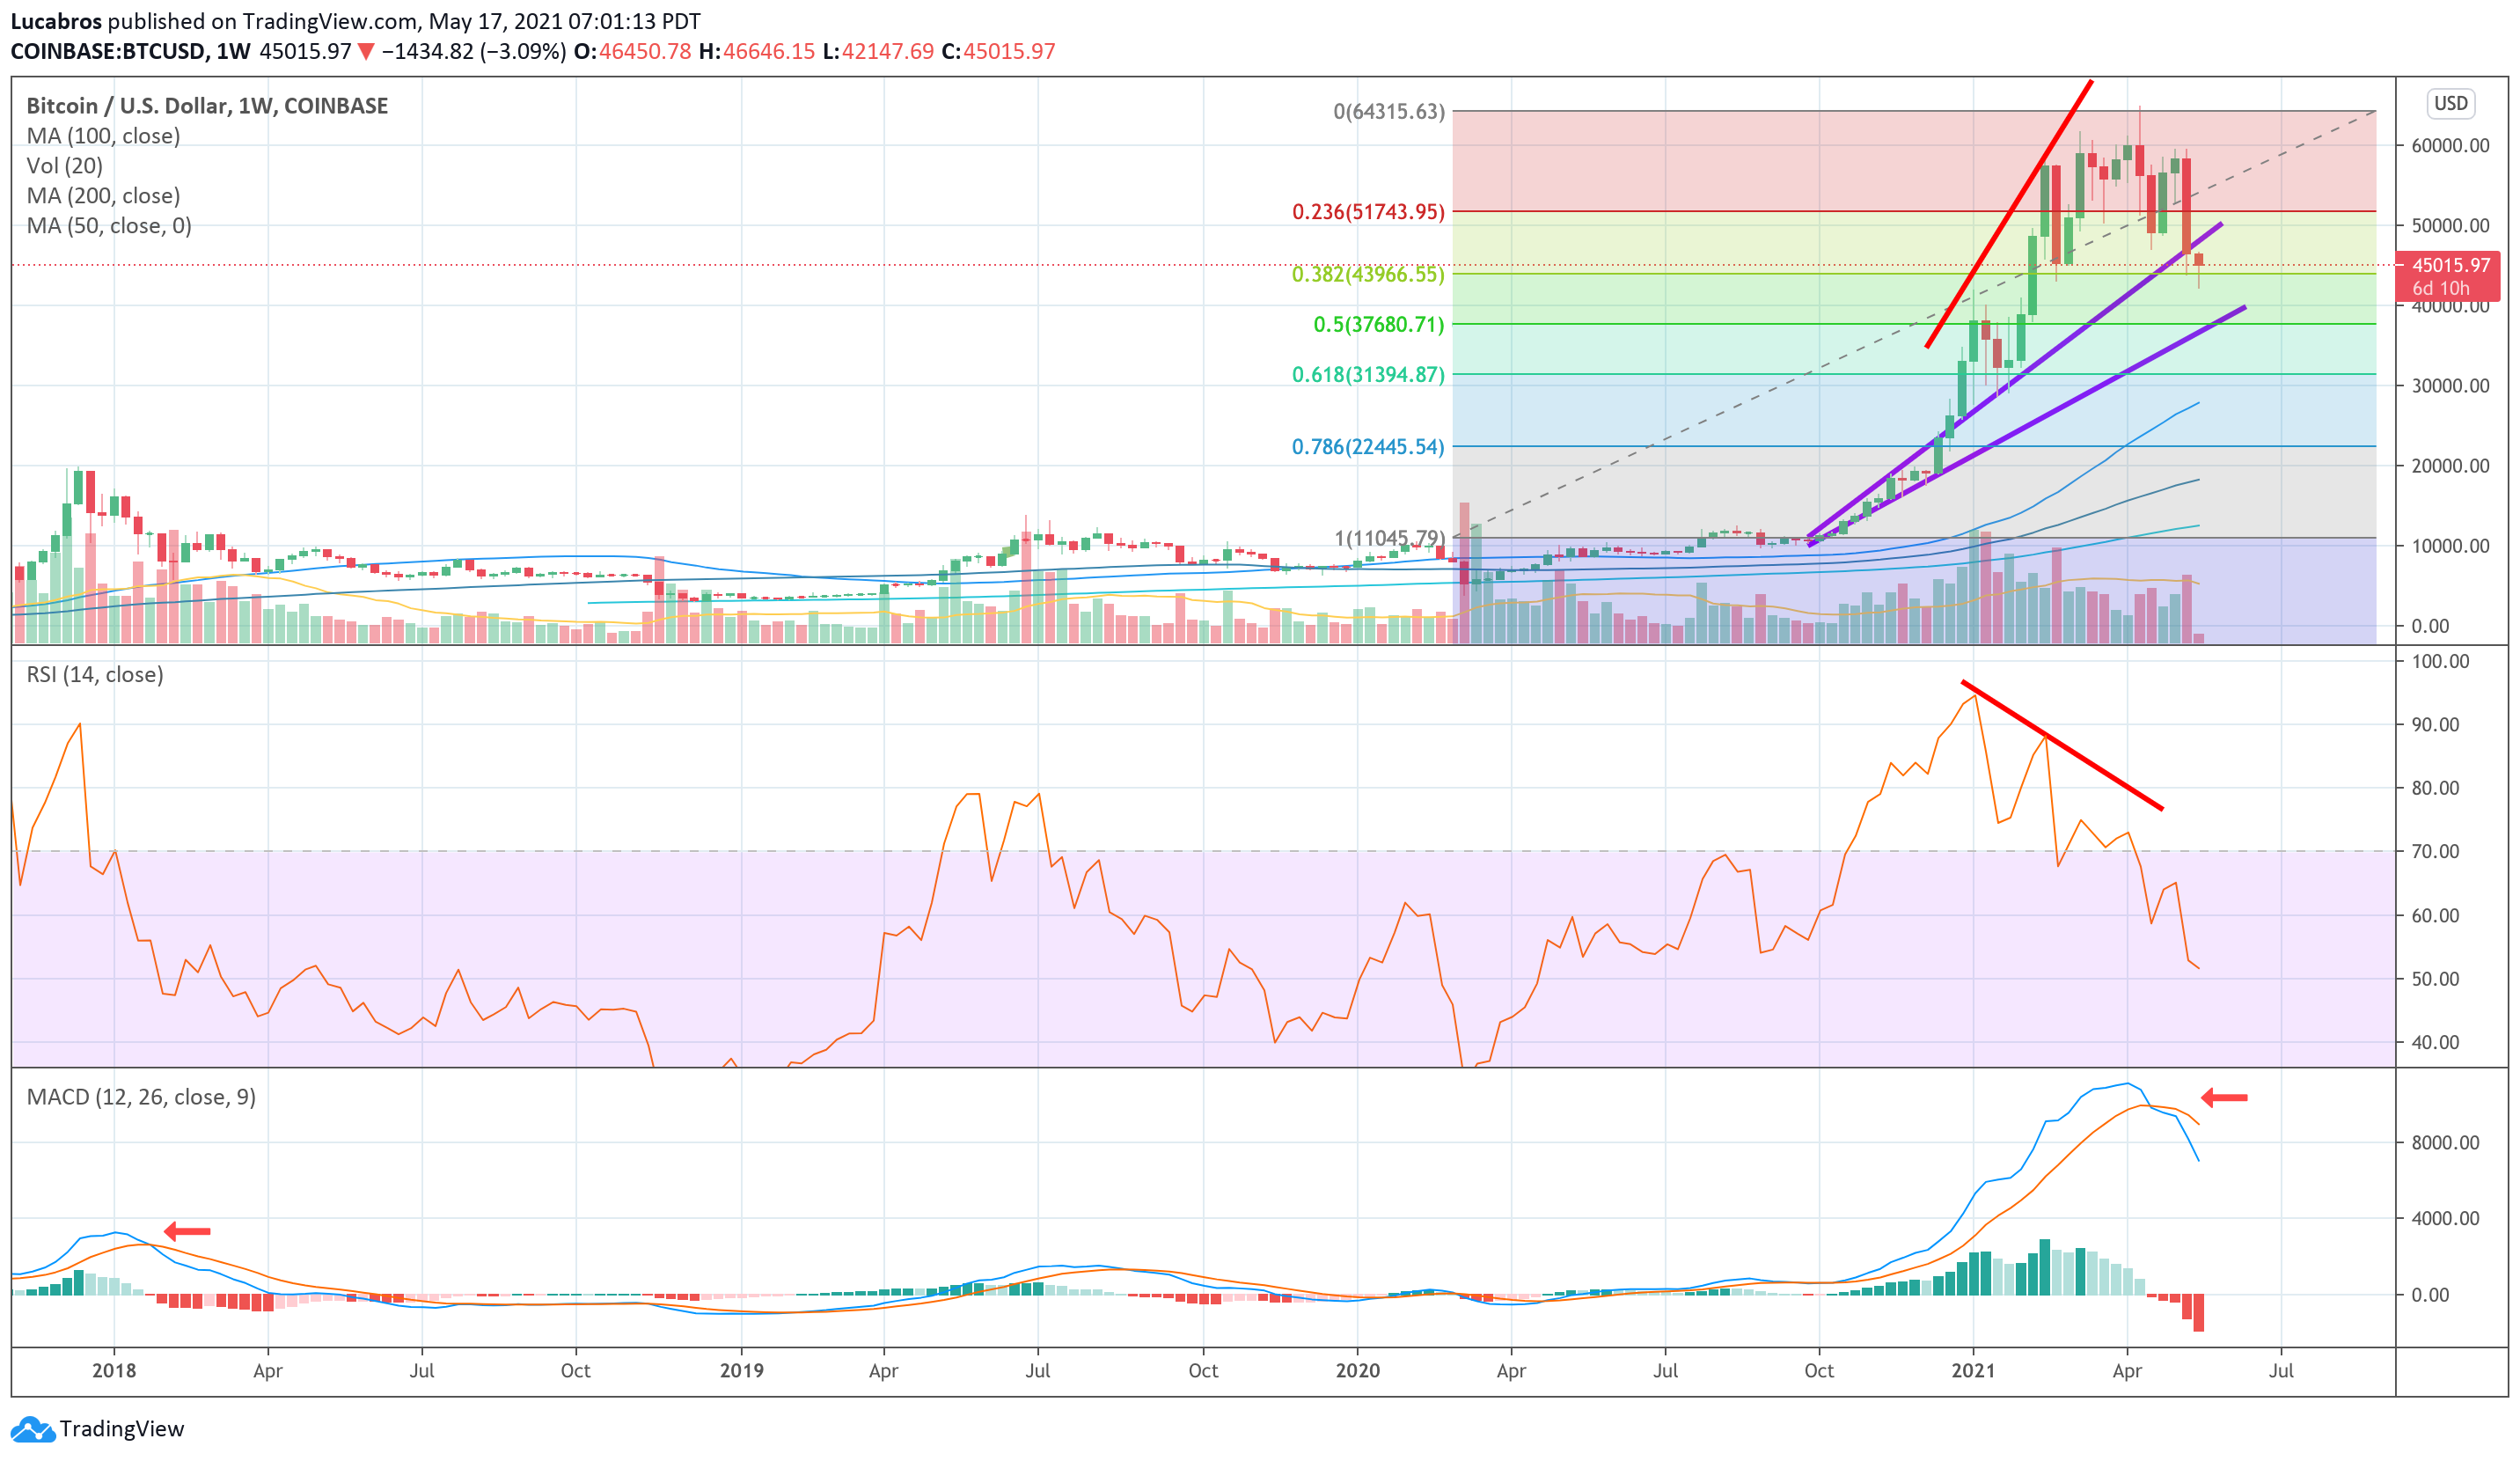
Task: Click the 2021 label on time axis
Action: pyautogui.click(x=1973, y=1370)
